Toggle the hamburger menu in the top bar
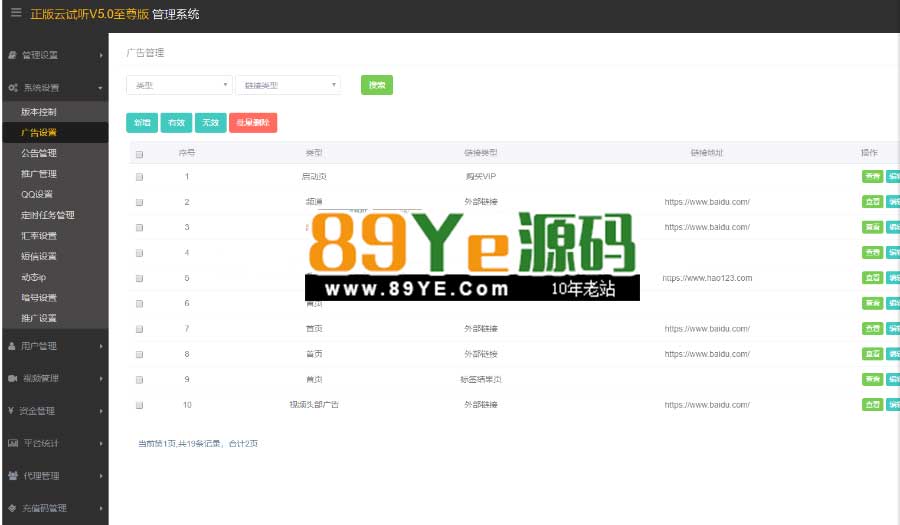 tap(16, 13)
